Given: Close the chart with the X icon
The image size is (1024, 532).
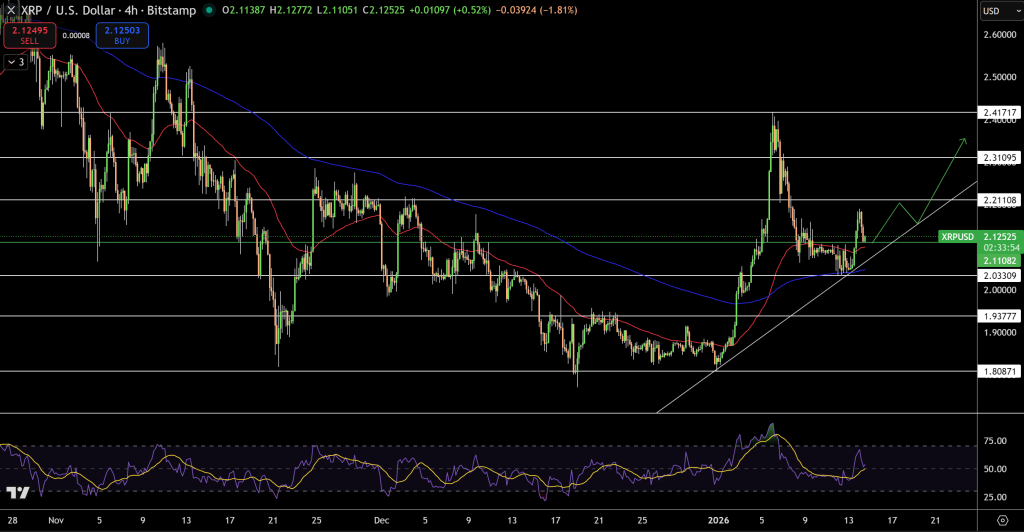Looking at the screenshot, I should click(10, 10).
